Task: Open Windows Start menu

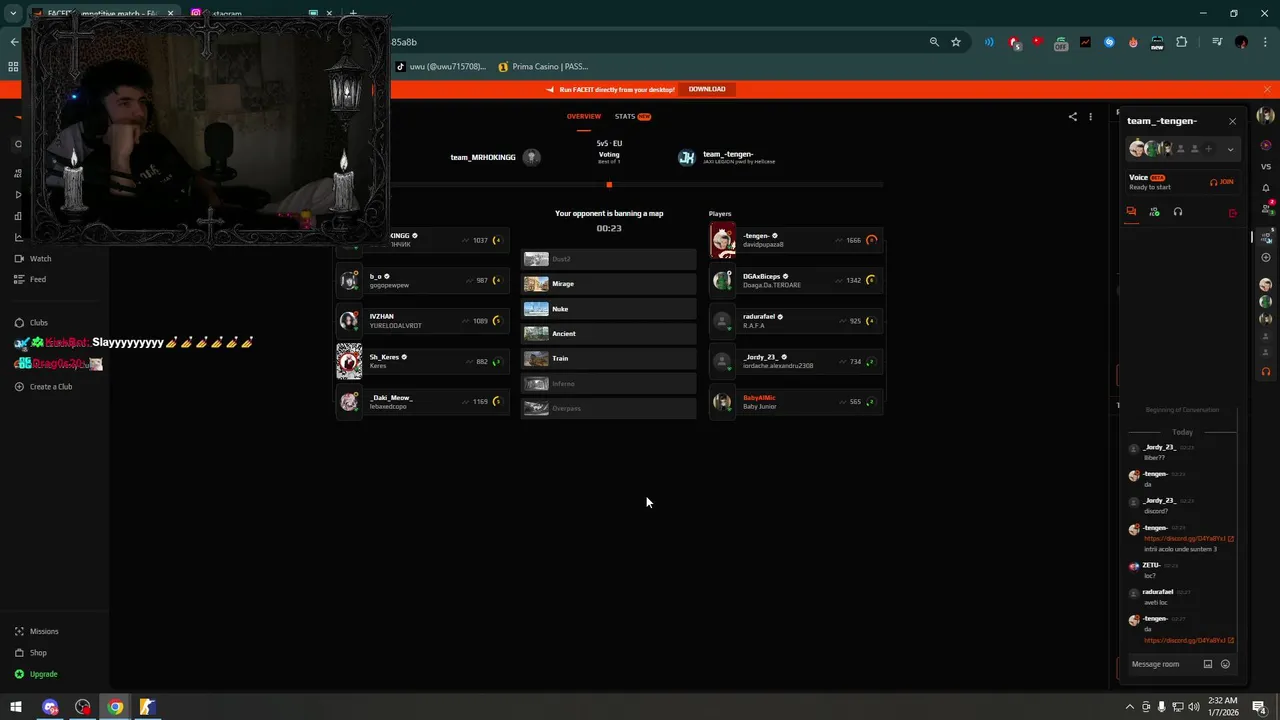Action: point(15,707)
